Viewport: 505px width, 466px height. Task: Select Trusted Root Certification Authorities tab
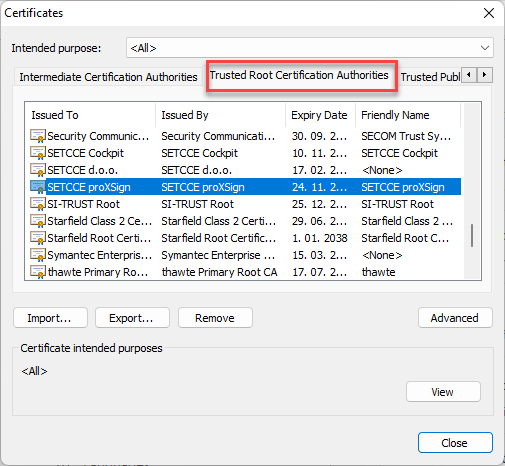coord(299,75)
